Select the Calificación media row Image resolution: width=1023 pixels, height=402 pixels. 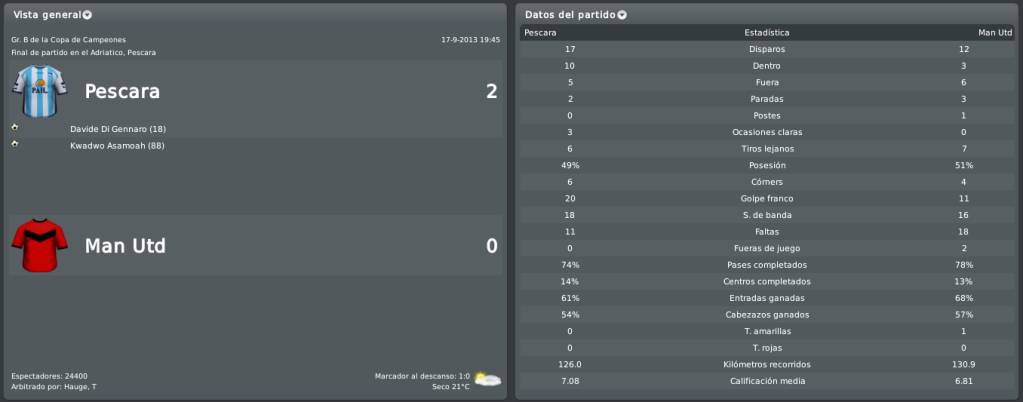767,381
